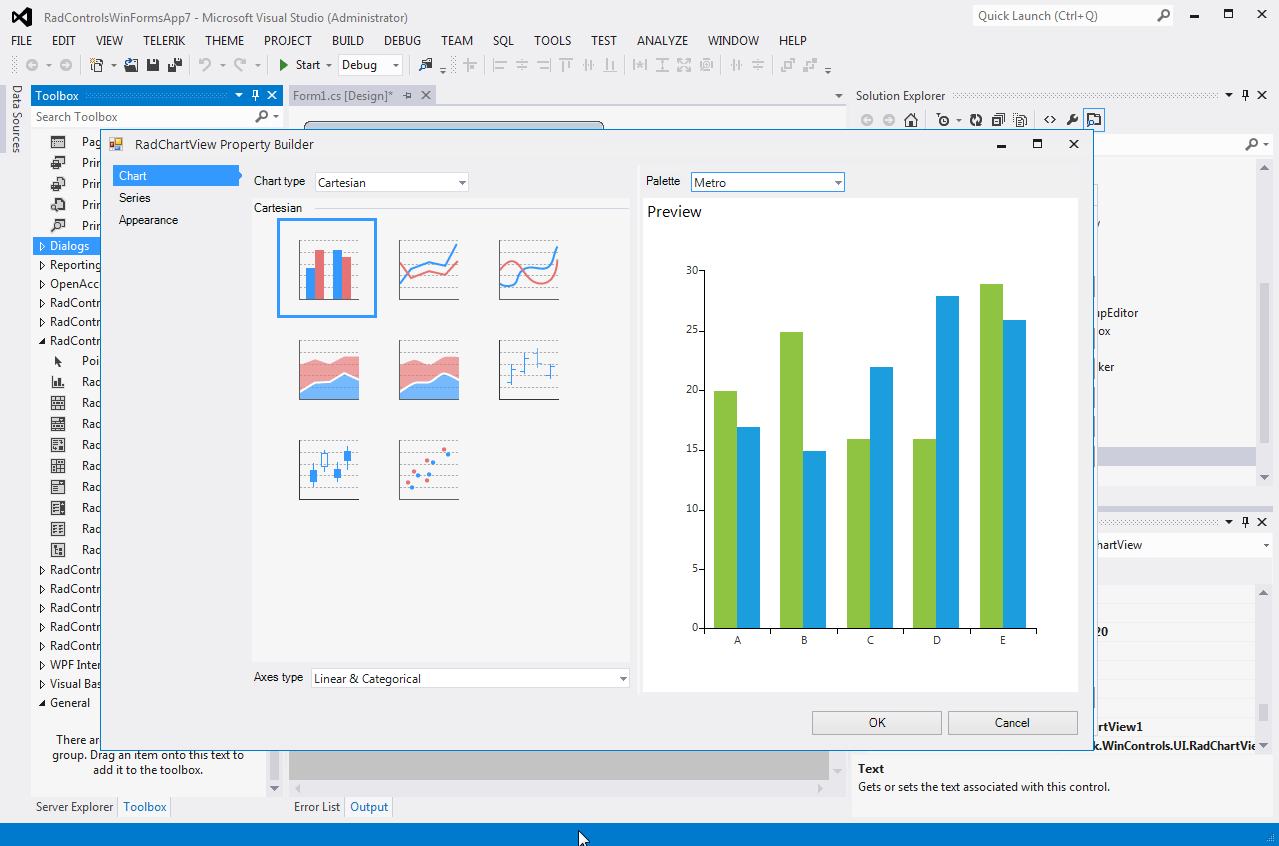Viewport: 1279px width, 846px height.
Task: Click the Start debugging button
Action: point(299,65)
